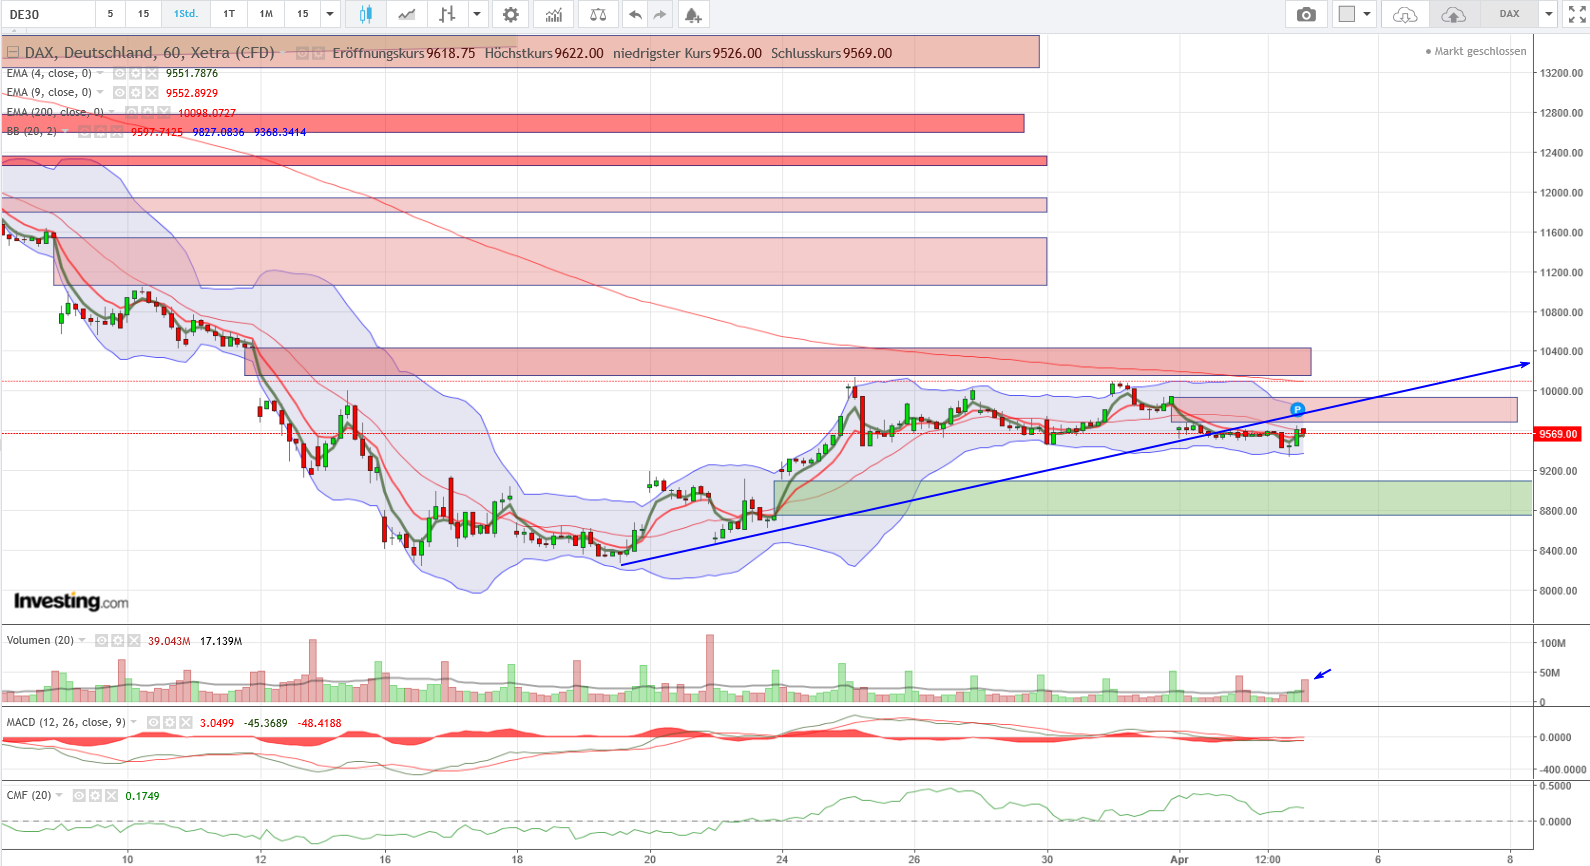Open layout selector dropdown arrow
Screen dimensions: 1590x866
click(1367, 14)
